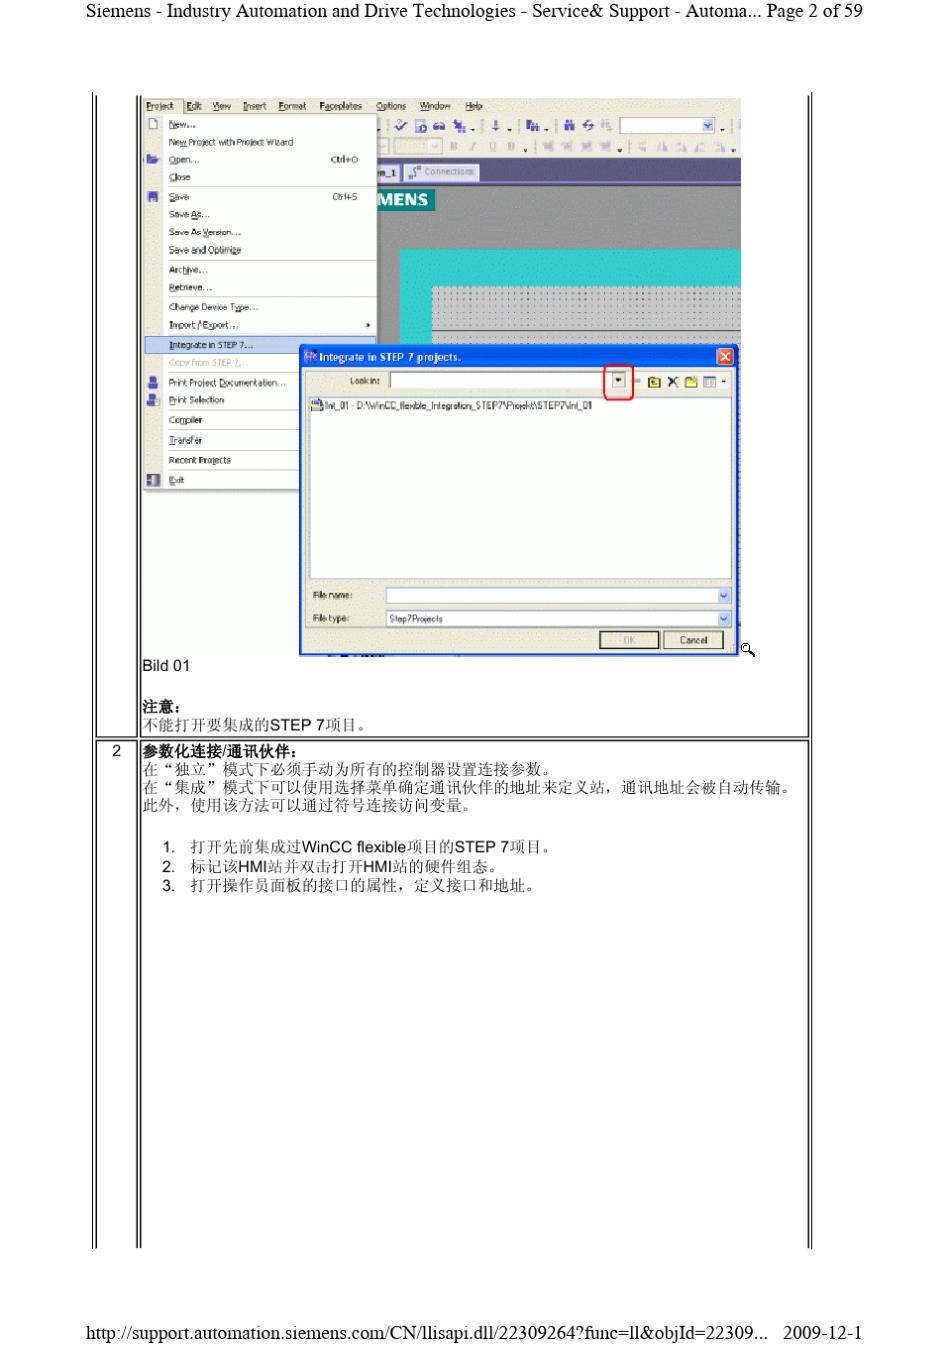The width and height of the screenshot is (950, 1345).
Task: Click the New project icon in Project menu
Action: (x=153, y=124)
